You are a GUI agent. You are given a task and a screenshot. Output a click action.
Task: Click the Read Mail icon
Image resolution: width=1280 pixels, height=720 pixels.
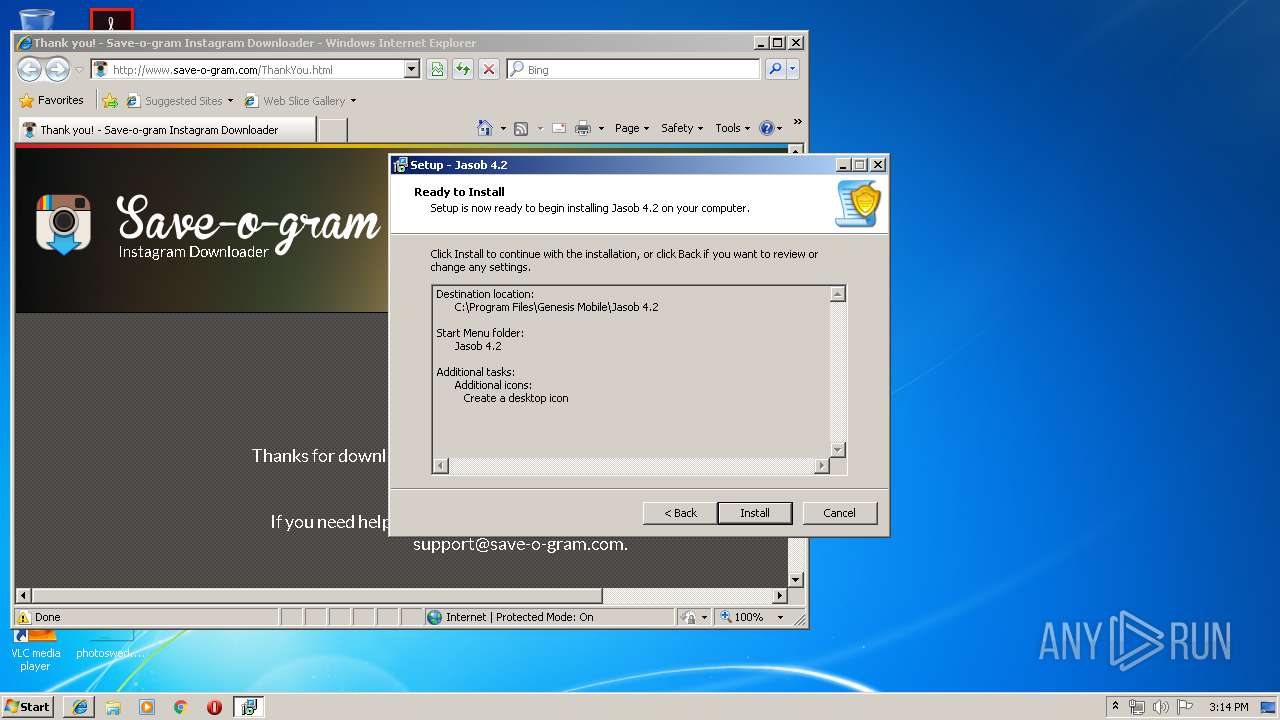point(559,128)
